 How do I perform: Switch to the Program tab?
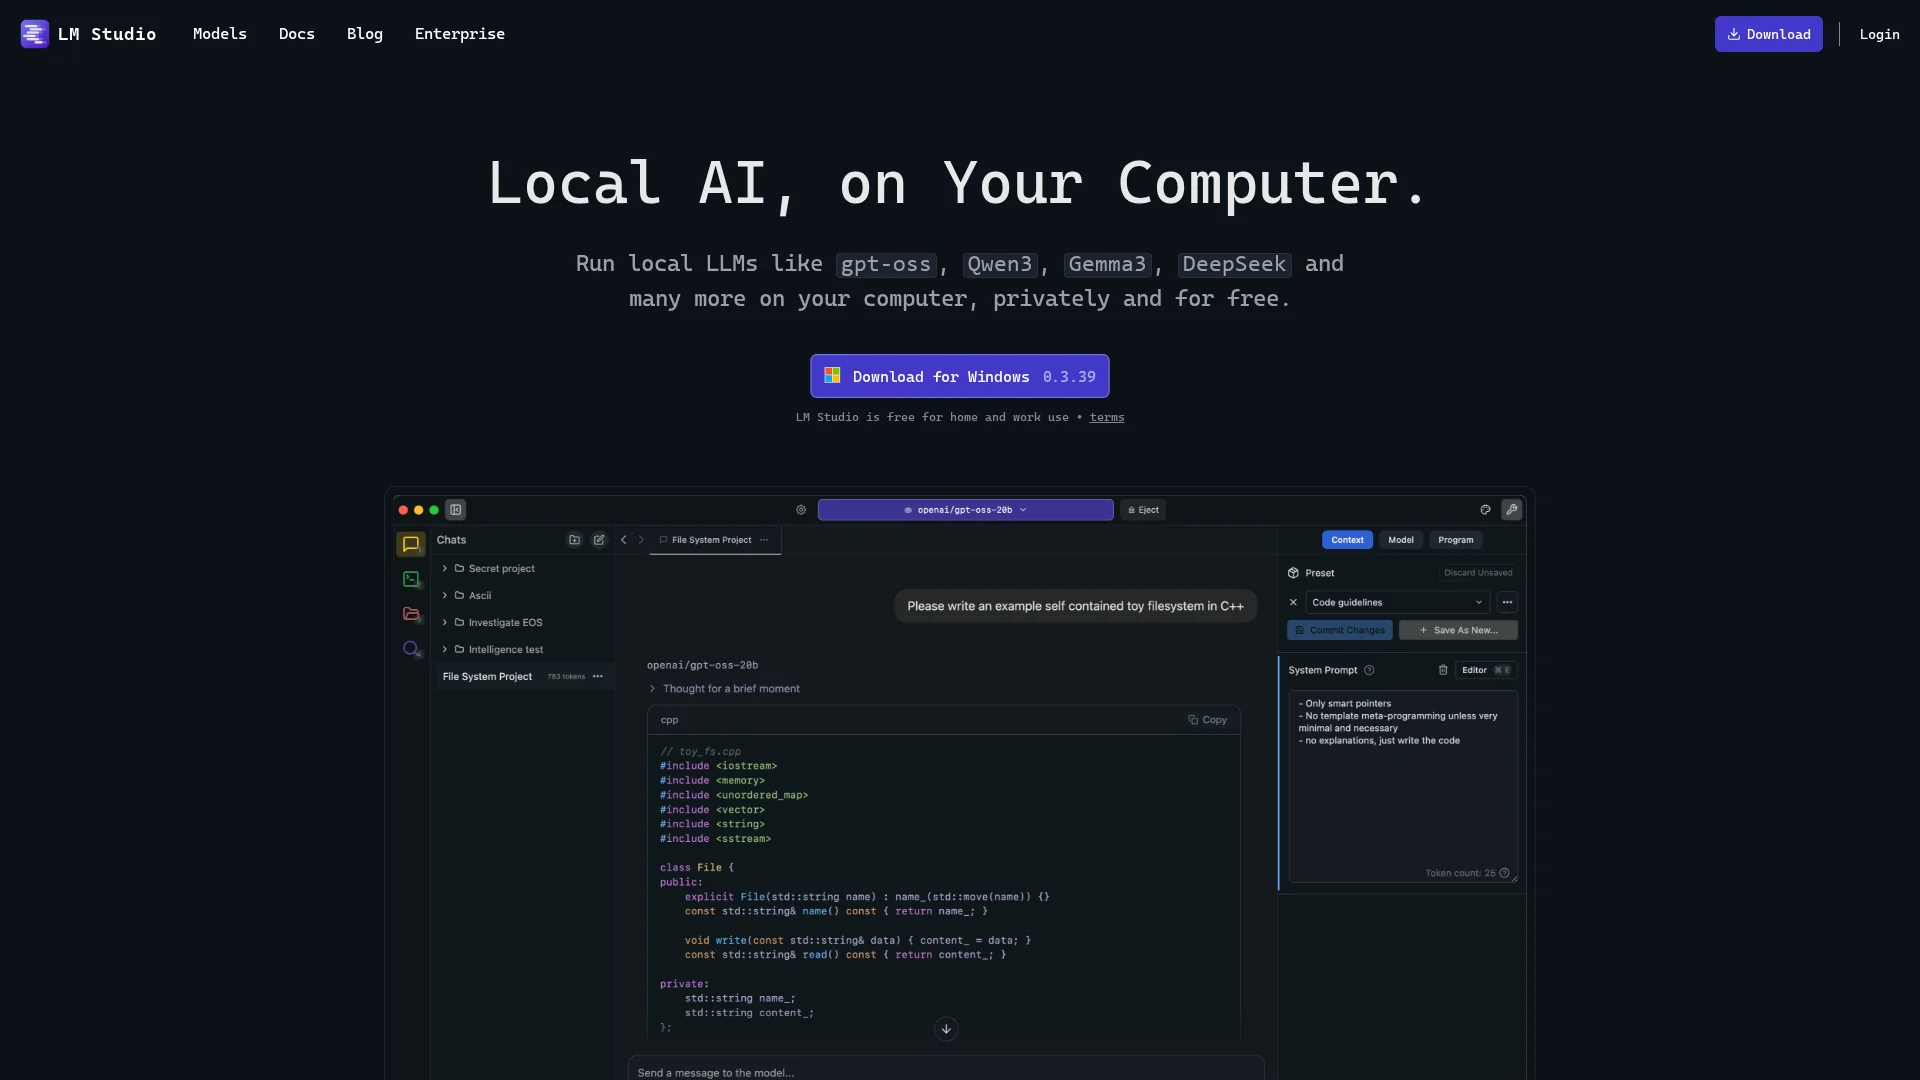point(1456,540)
